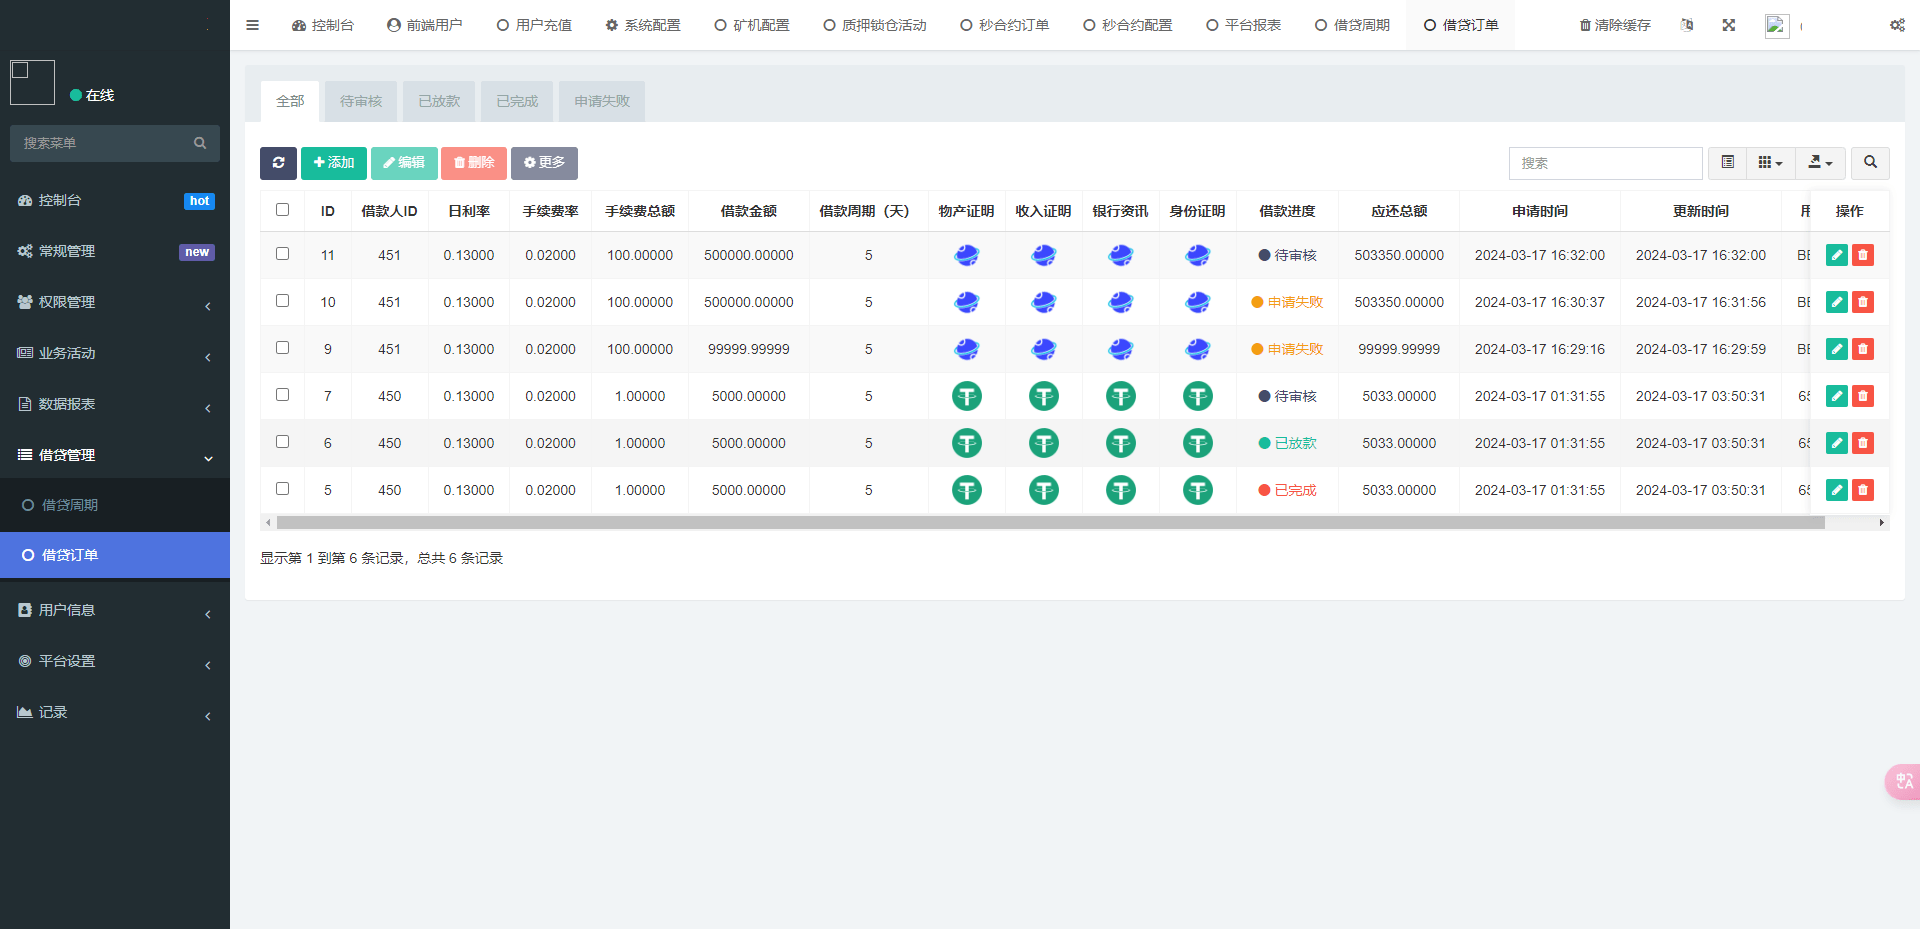Screen dimensions: 1920x929
Task: Click the red delete icon for order 5
Action: [x=1862, y=490]
